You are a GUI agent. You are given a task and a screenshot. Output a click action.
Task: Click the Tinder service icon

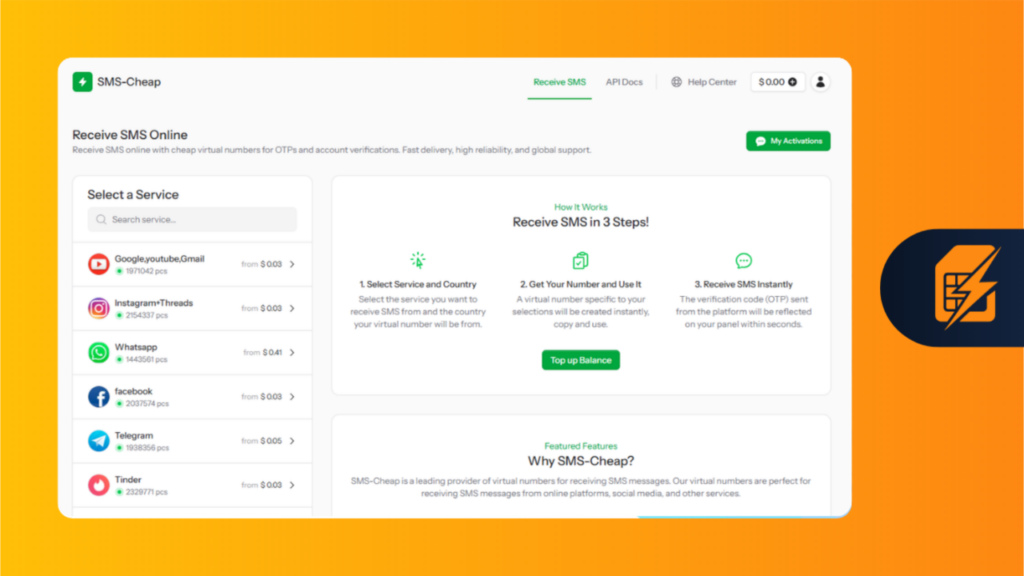tap(98, 484)
